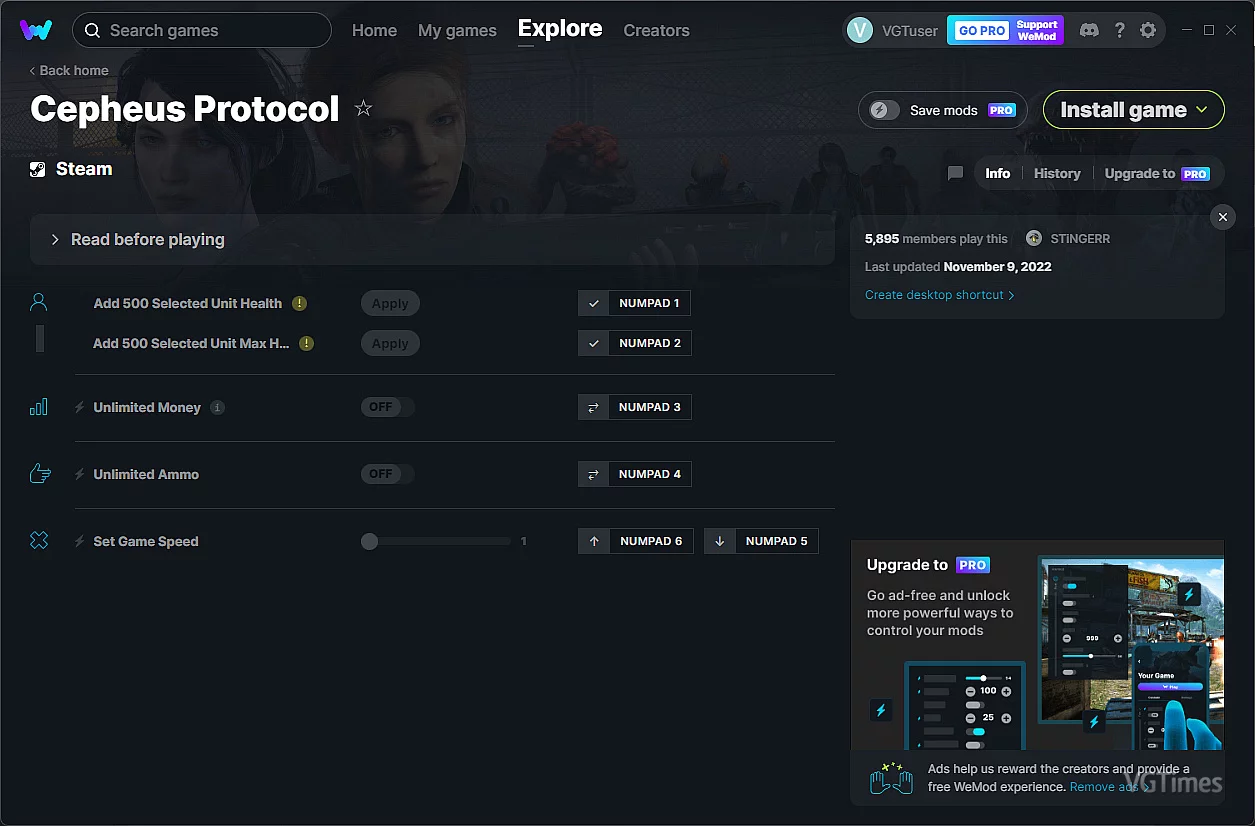
Task: Click the checkmark icon for NUMPAD 2 hotkey
Action: [594, 343]
